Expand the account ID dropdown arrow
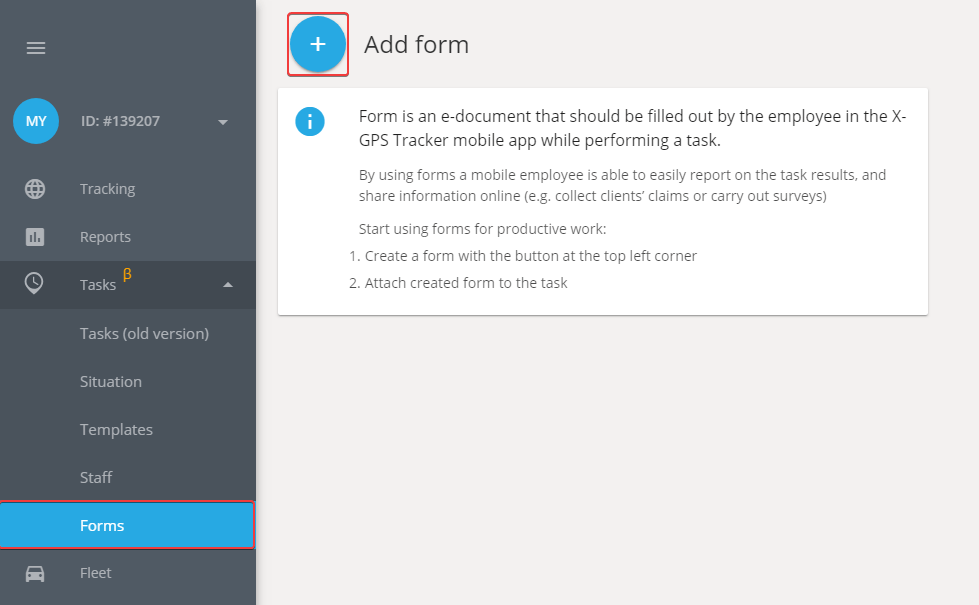 (223, 122)
